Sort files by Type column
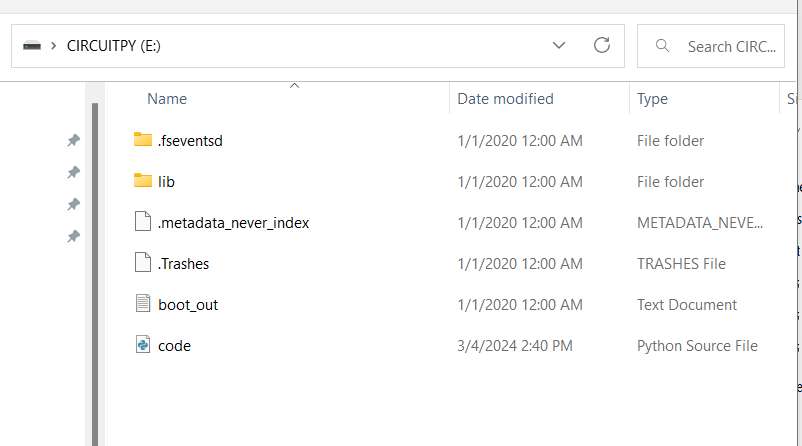 point(652,99)
